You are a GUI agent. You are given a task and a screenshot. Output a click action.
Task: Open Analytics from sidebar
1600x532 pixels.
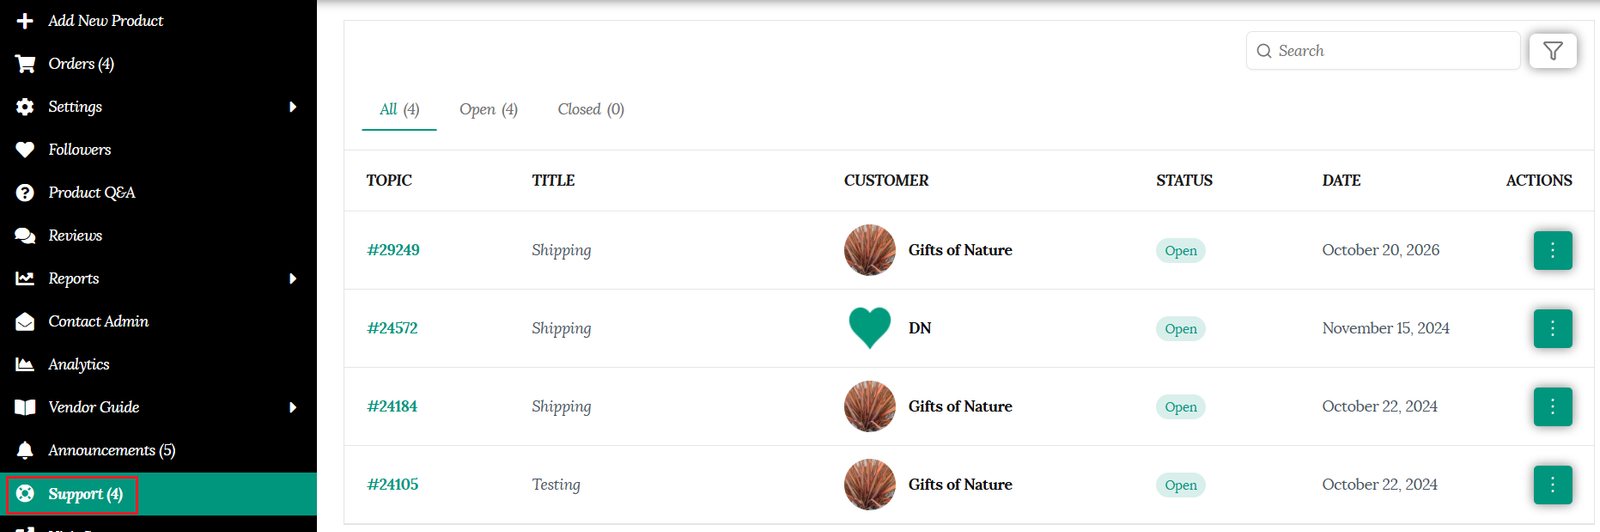(79, 364)
